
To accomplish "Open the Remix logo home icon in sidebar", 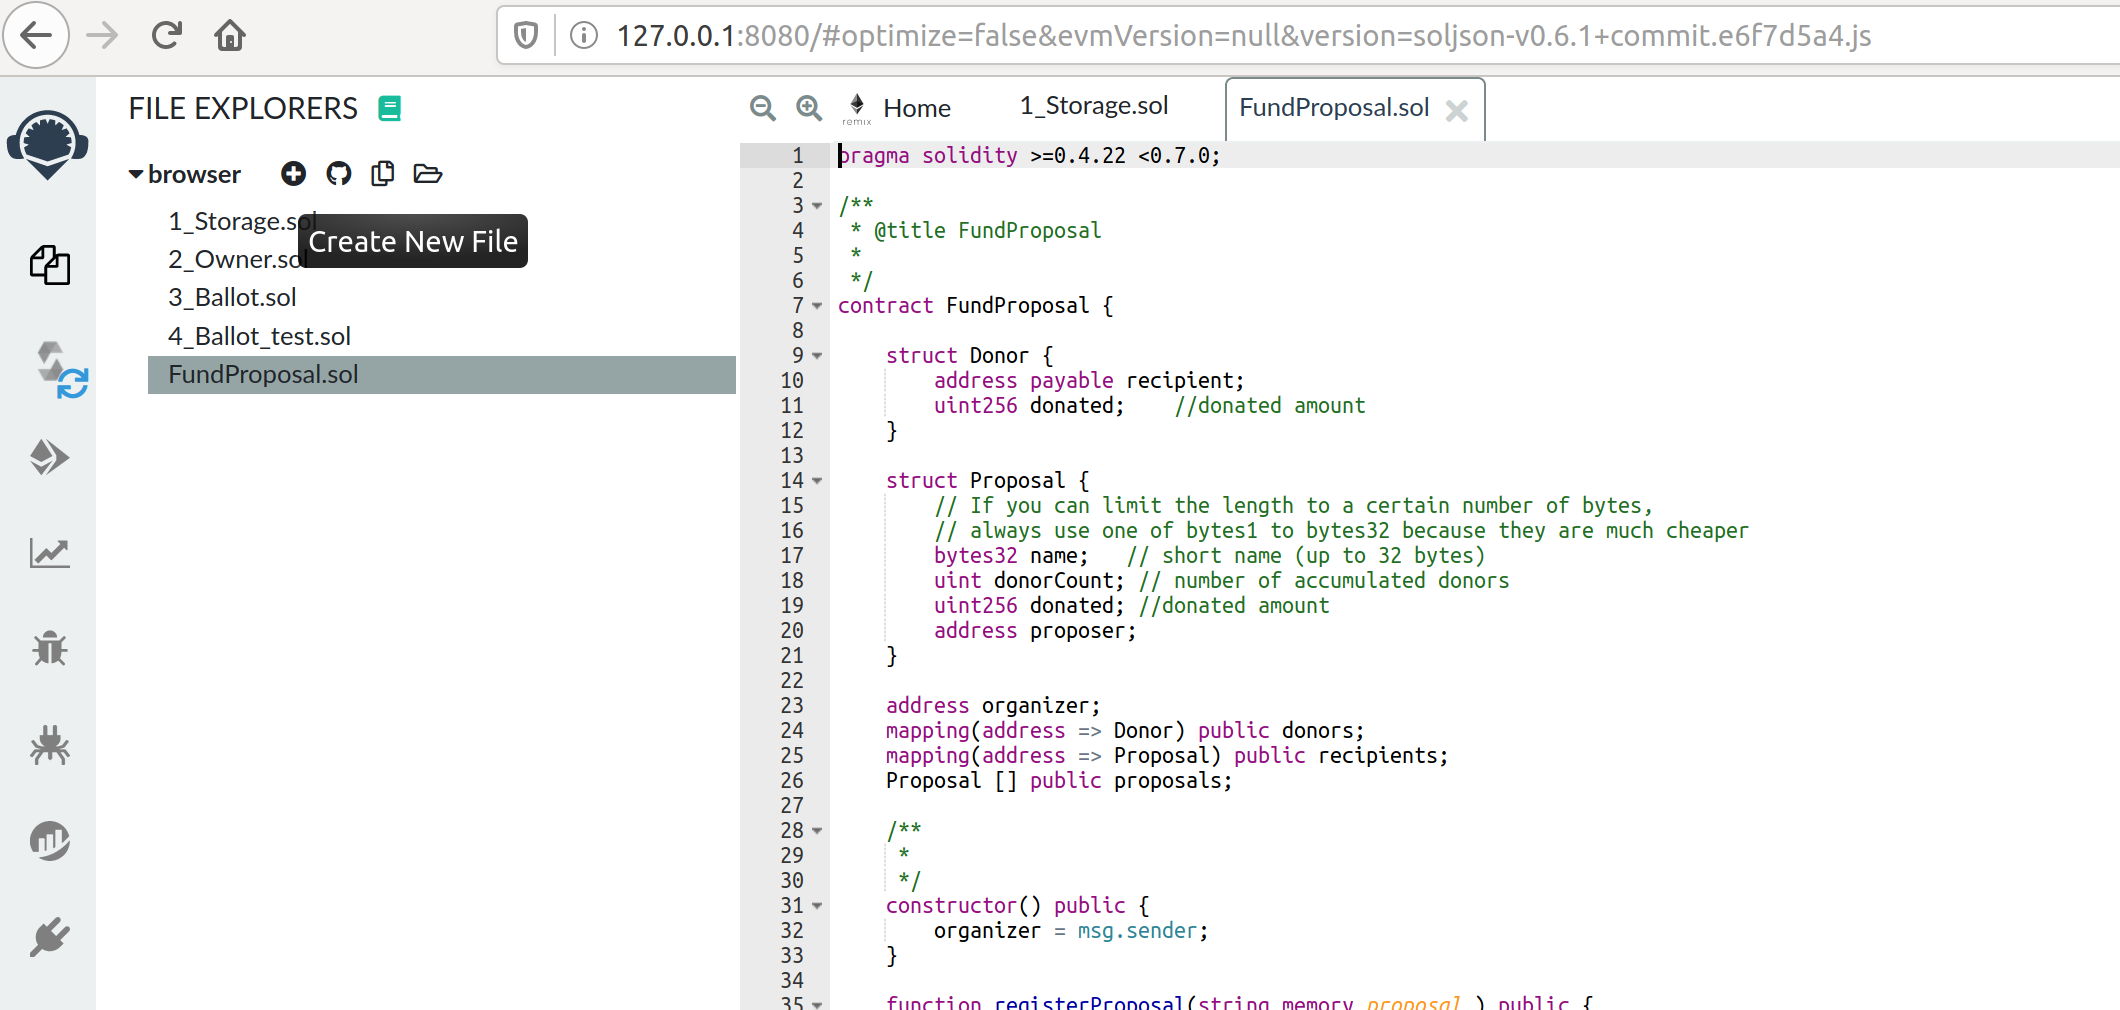I will pos(48,145).
